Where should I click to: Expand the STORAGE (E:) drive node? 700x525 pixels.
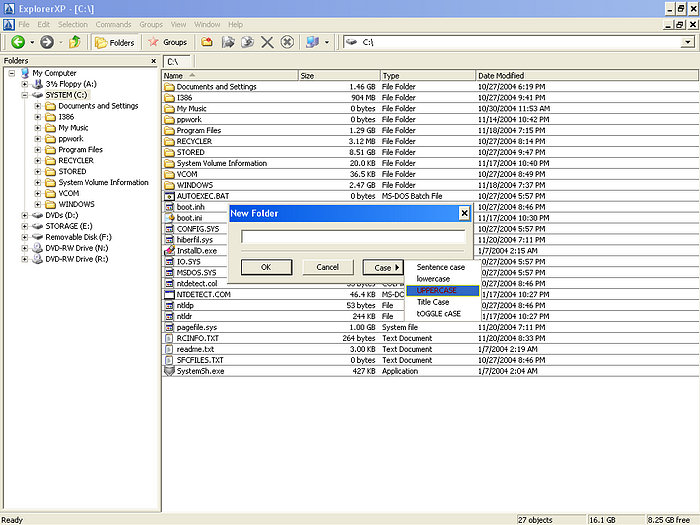[x=25, y=226]
